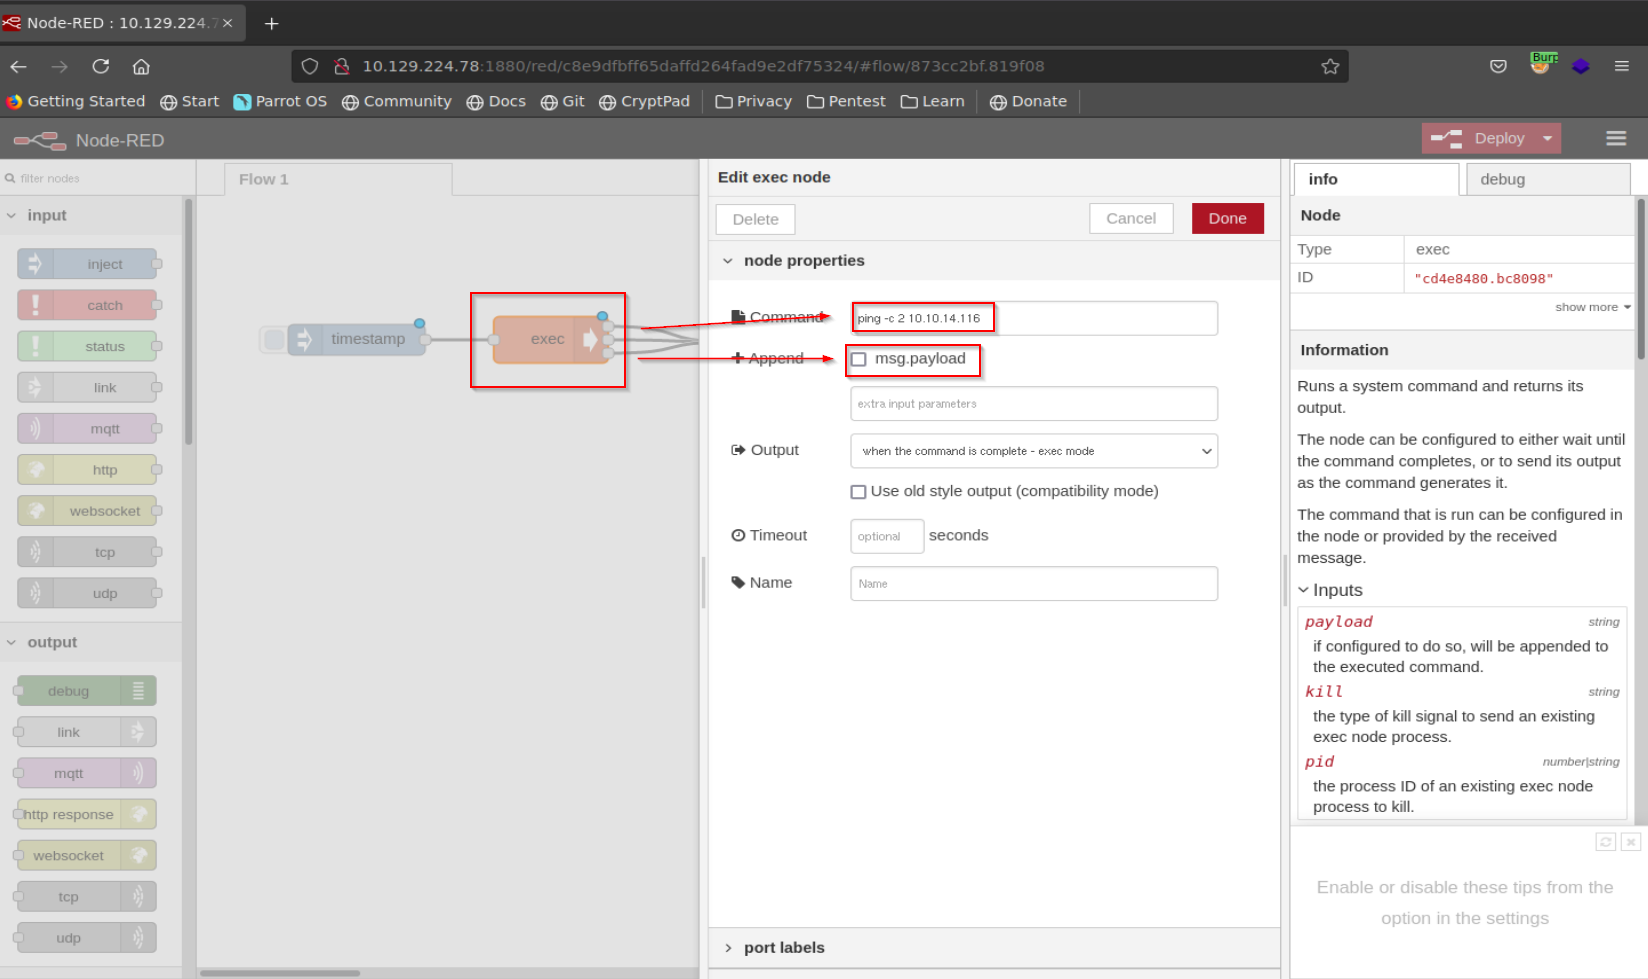This screenshot has height=979, width=1648.
Task: Open the Learn bookmarks folder
Action: (933, 101)
